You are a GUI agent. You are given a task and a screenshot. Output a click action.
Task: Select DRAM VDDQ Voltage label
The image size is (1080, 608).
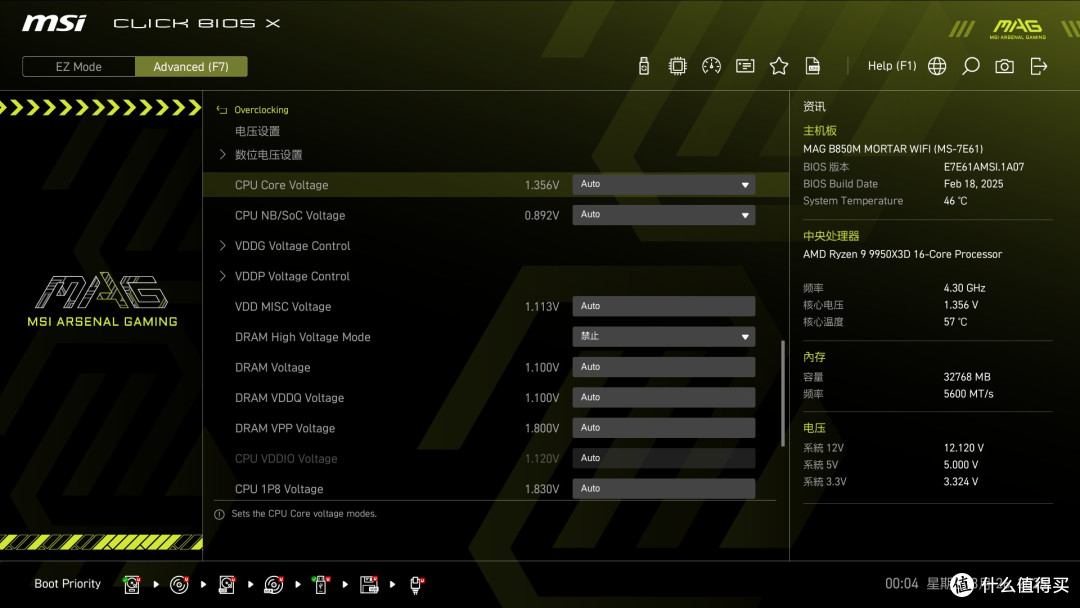point(289,398)
